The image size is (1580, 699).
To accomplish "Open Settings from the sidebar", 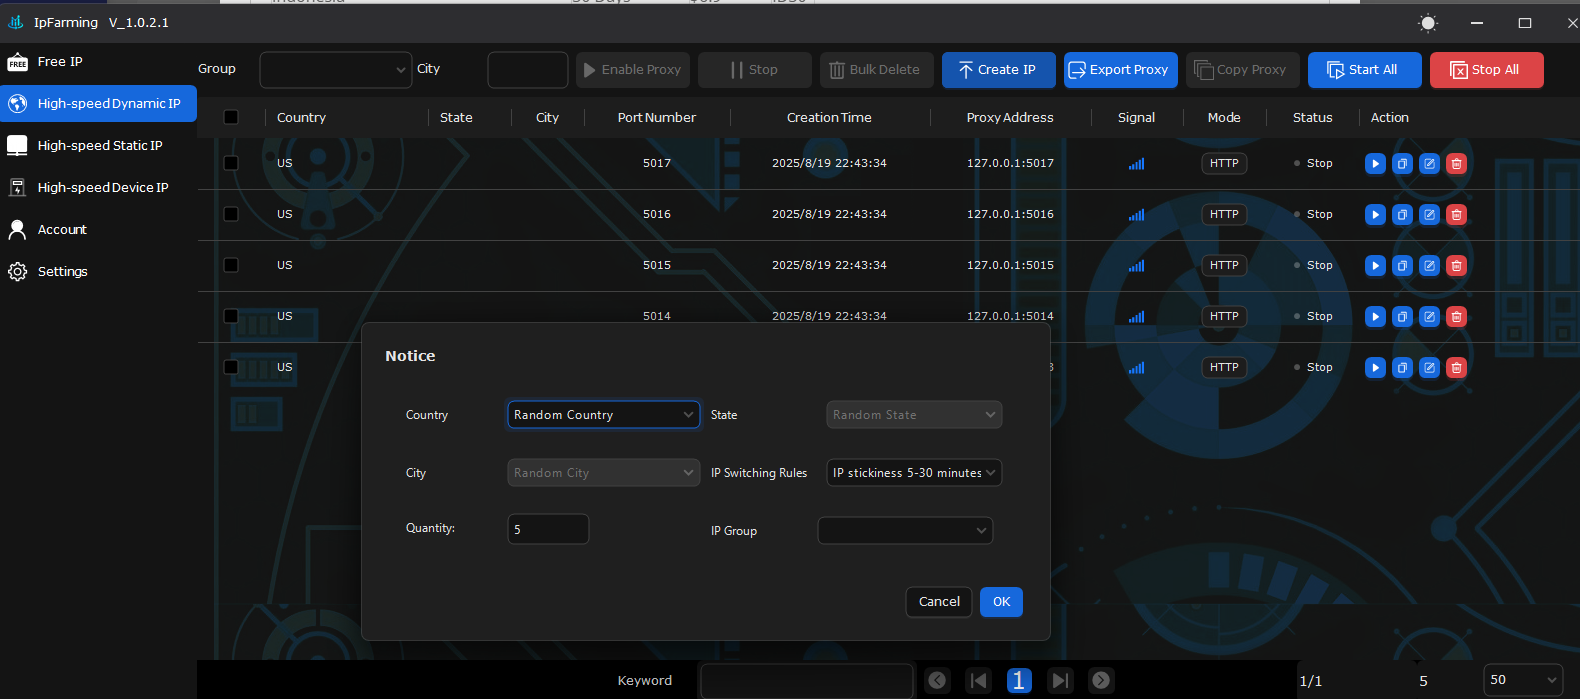I will [x=98, y=272].
